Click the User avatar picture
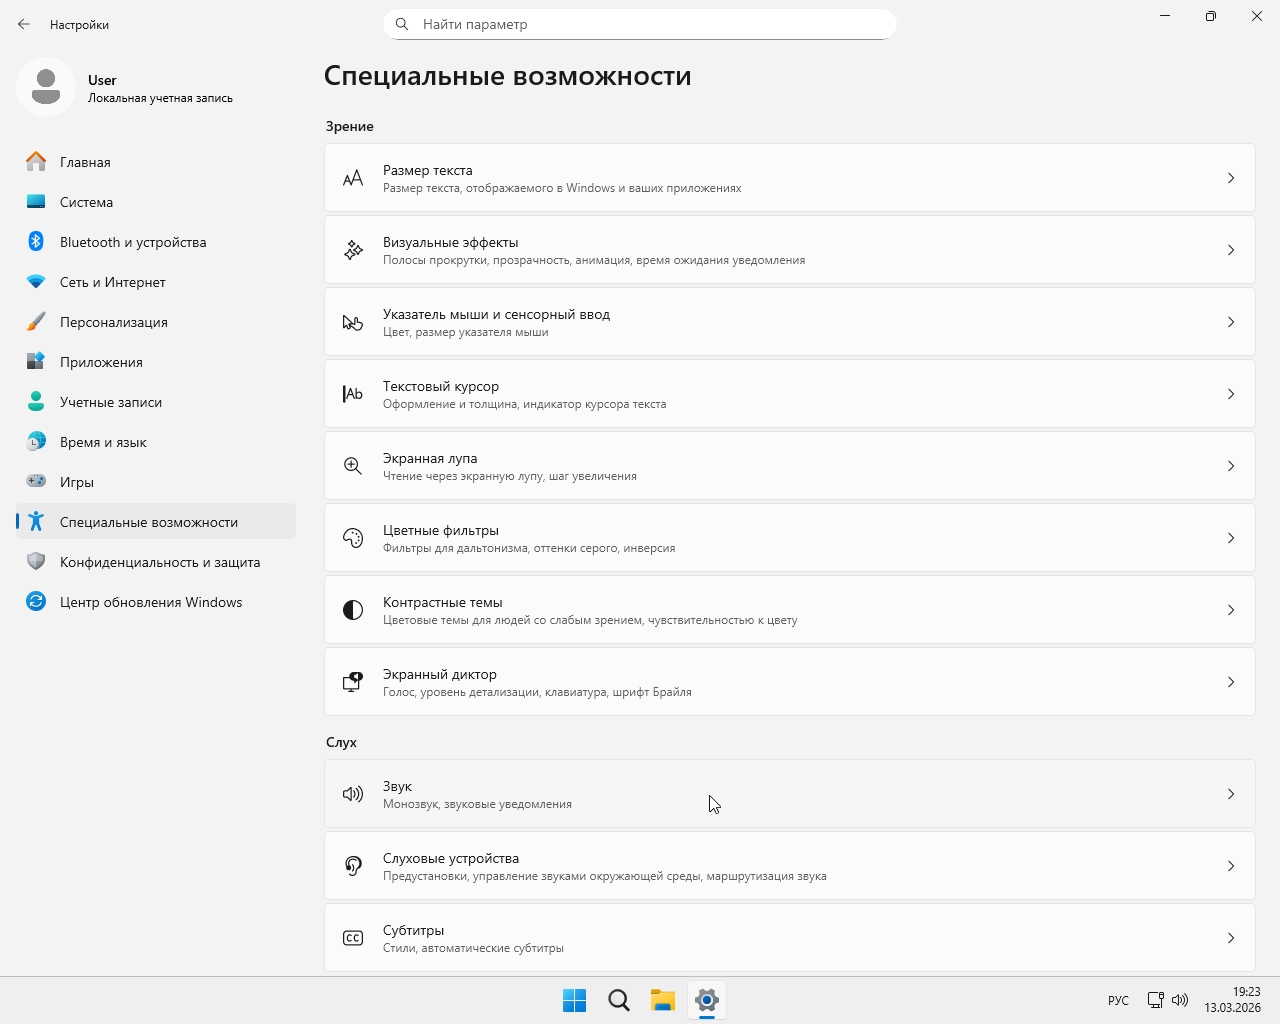The image size is (1280, 1024). 46,87
